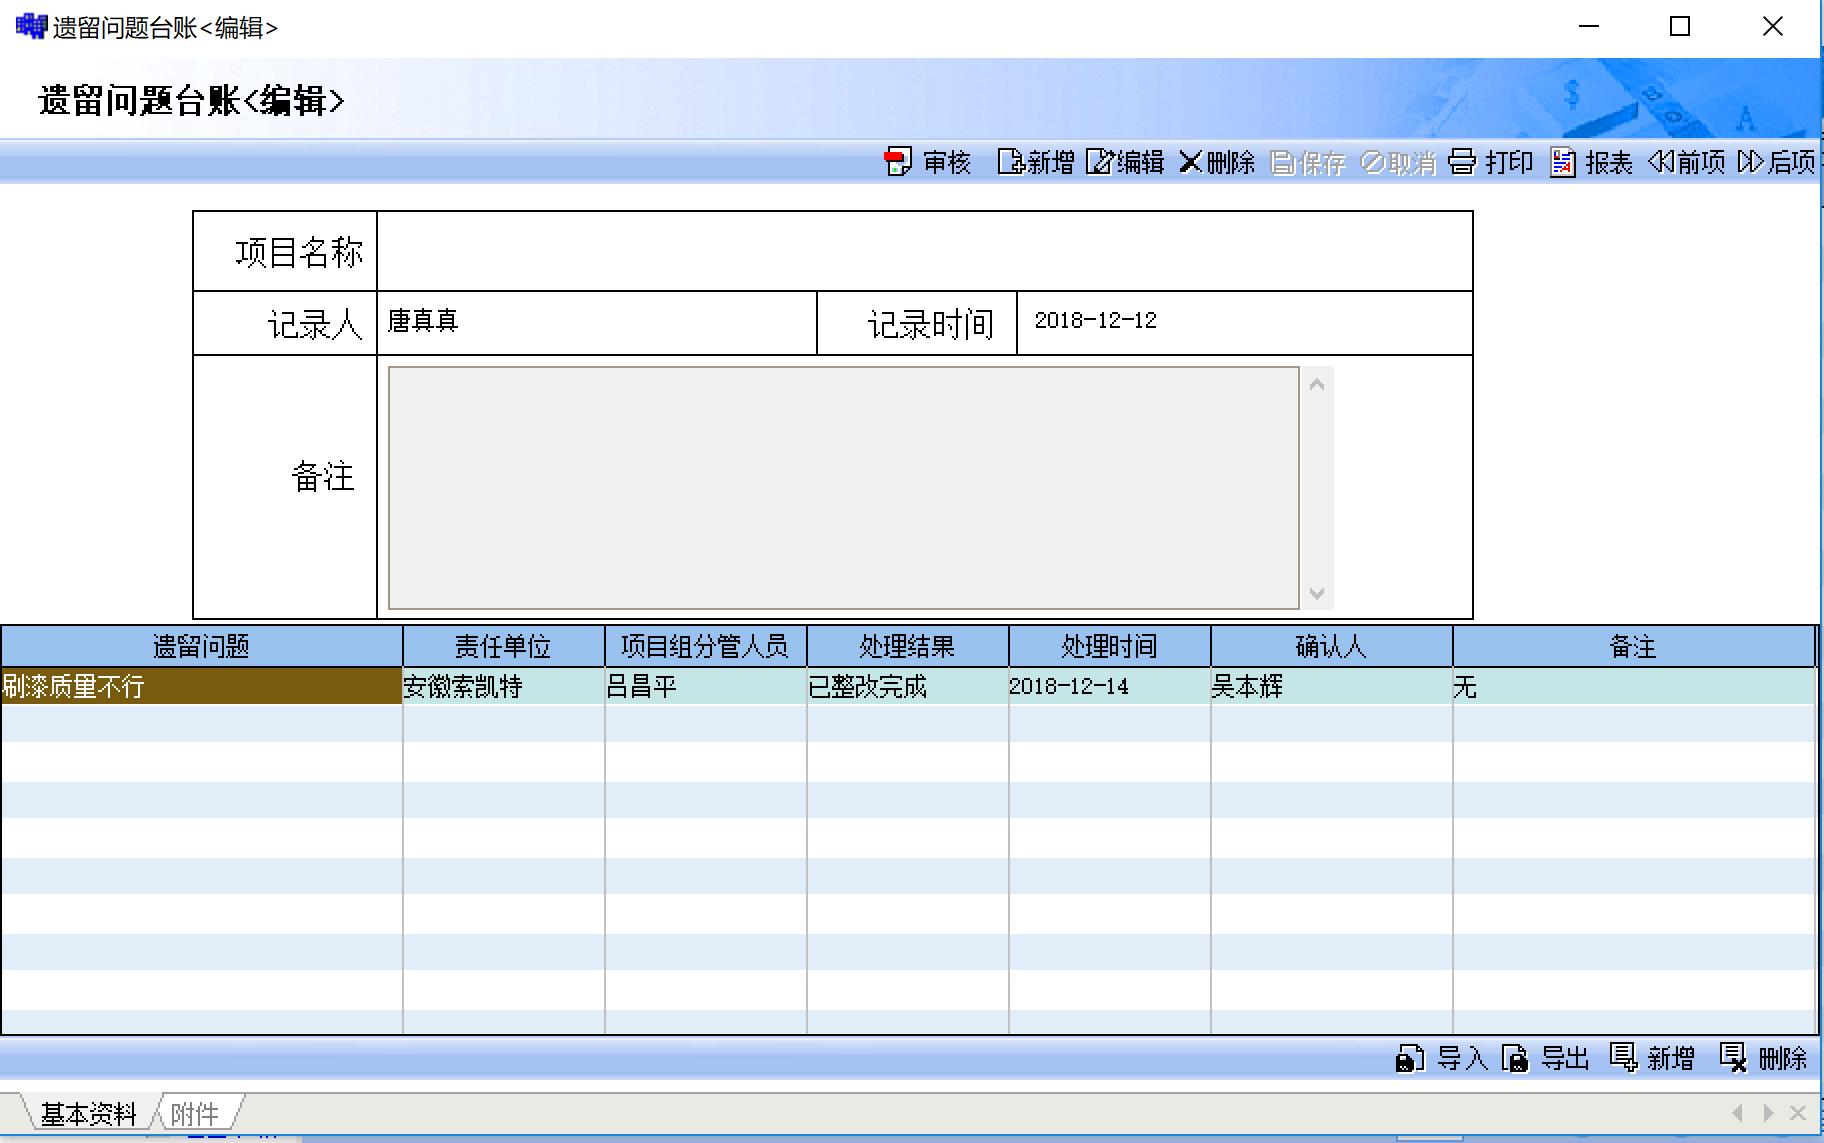Click the 项目名称 input field
This screenshot has height=1143, width=1824.
click(x=924, y=252)
